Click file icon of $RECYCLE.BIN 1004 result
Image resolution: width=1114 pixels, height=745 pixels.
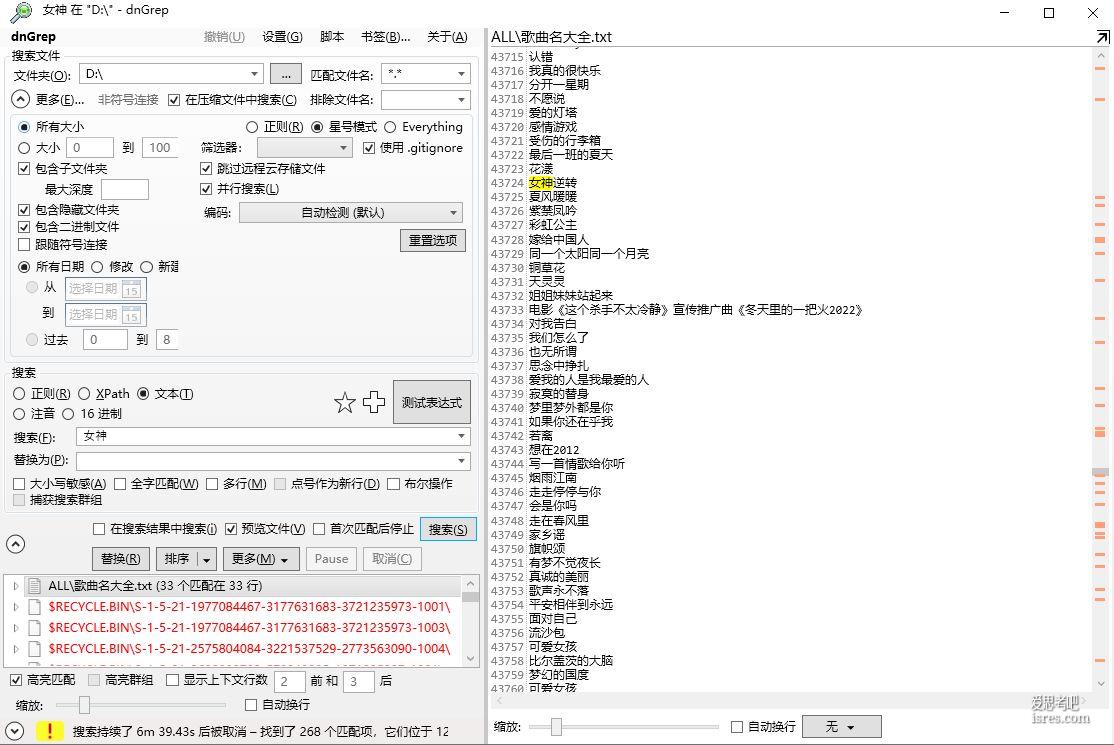pyautogui.click(x=34, y=648)
